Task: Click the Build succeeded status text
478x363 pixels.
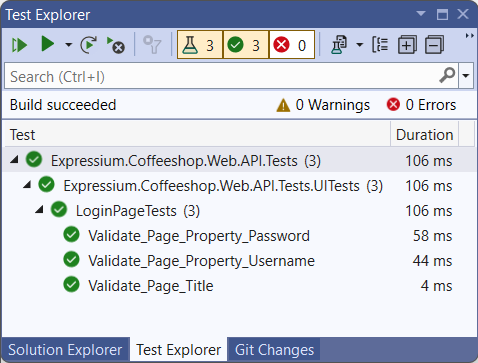Action: 63,105
